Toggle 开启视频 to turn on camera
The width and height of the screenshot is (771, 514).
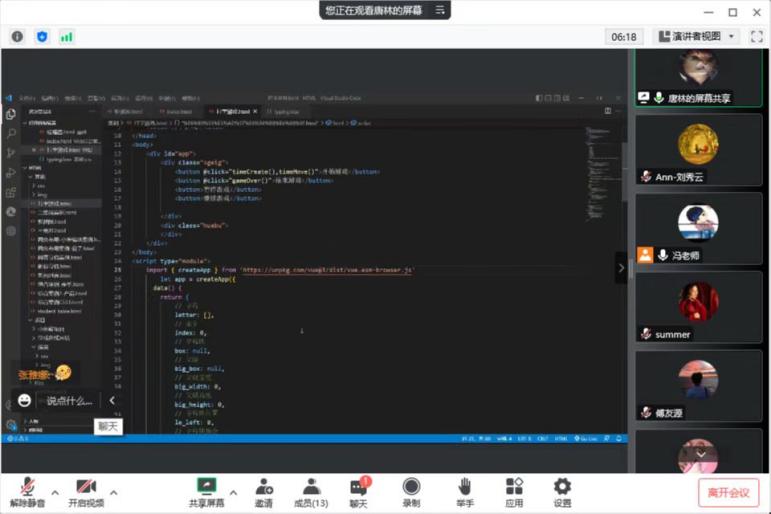(85, 491)
